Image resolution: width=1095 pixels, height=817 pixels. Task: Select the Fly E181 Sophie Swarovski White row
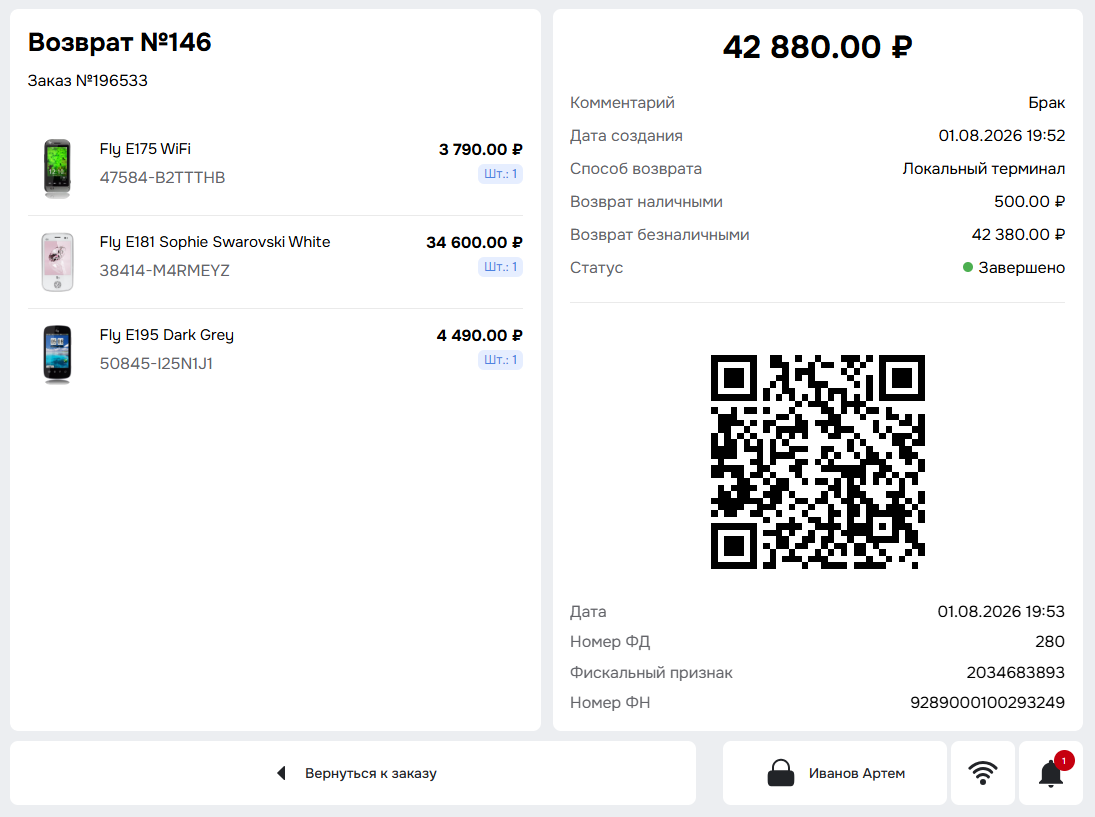pos(275,262)
